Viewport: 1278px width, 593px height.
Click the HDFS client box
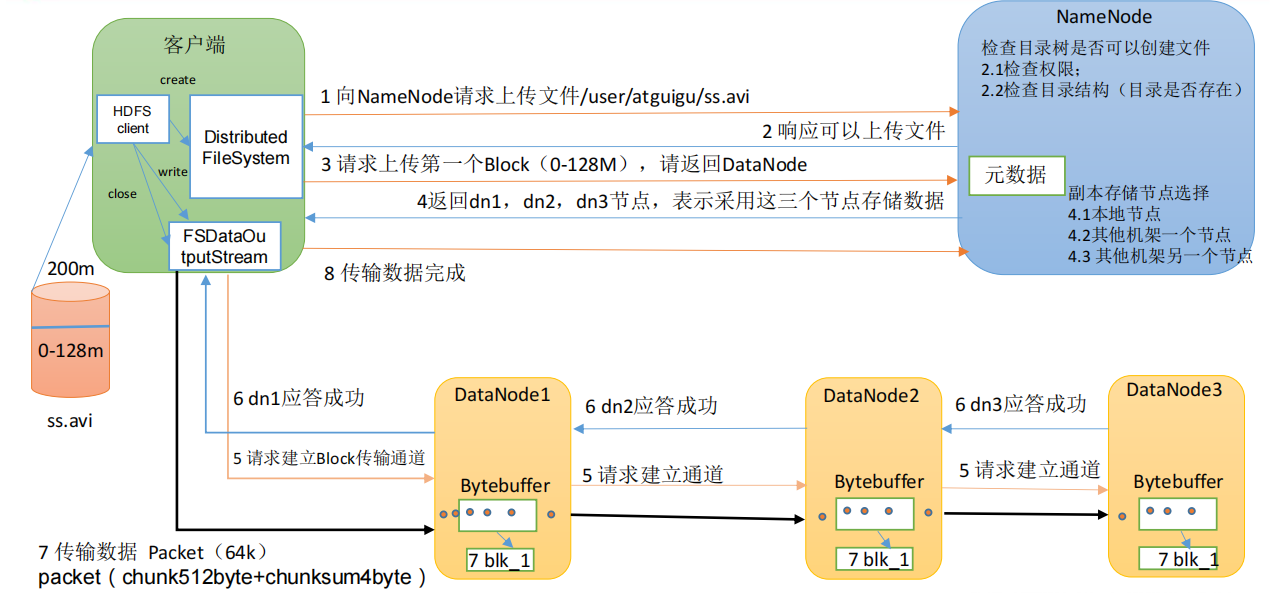click(132, 120)
